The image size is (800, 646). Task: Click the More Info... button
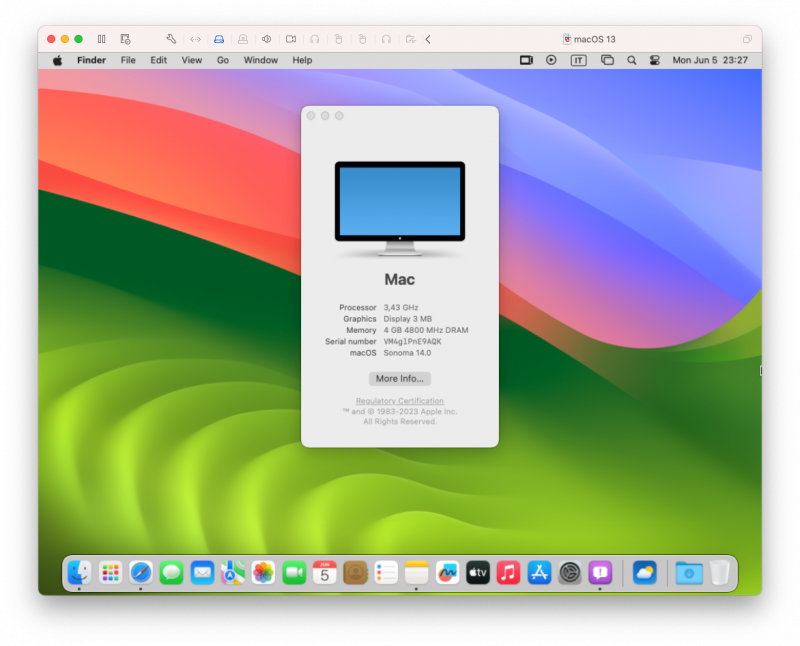click(399, 379)
